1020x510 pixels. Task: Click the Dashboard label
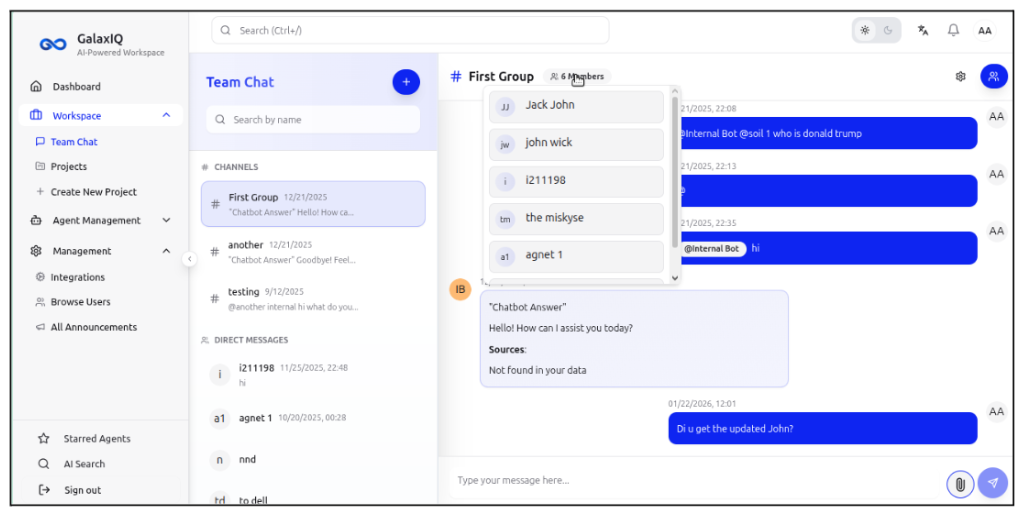(x=77, y=87)
